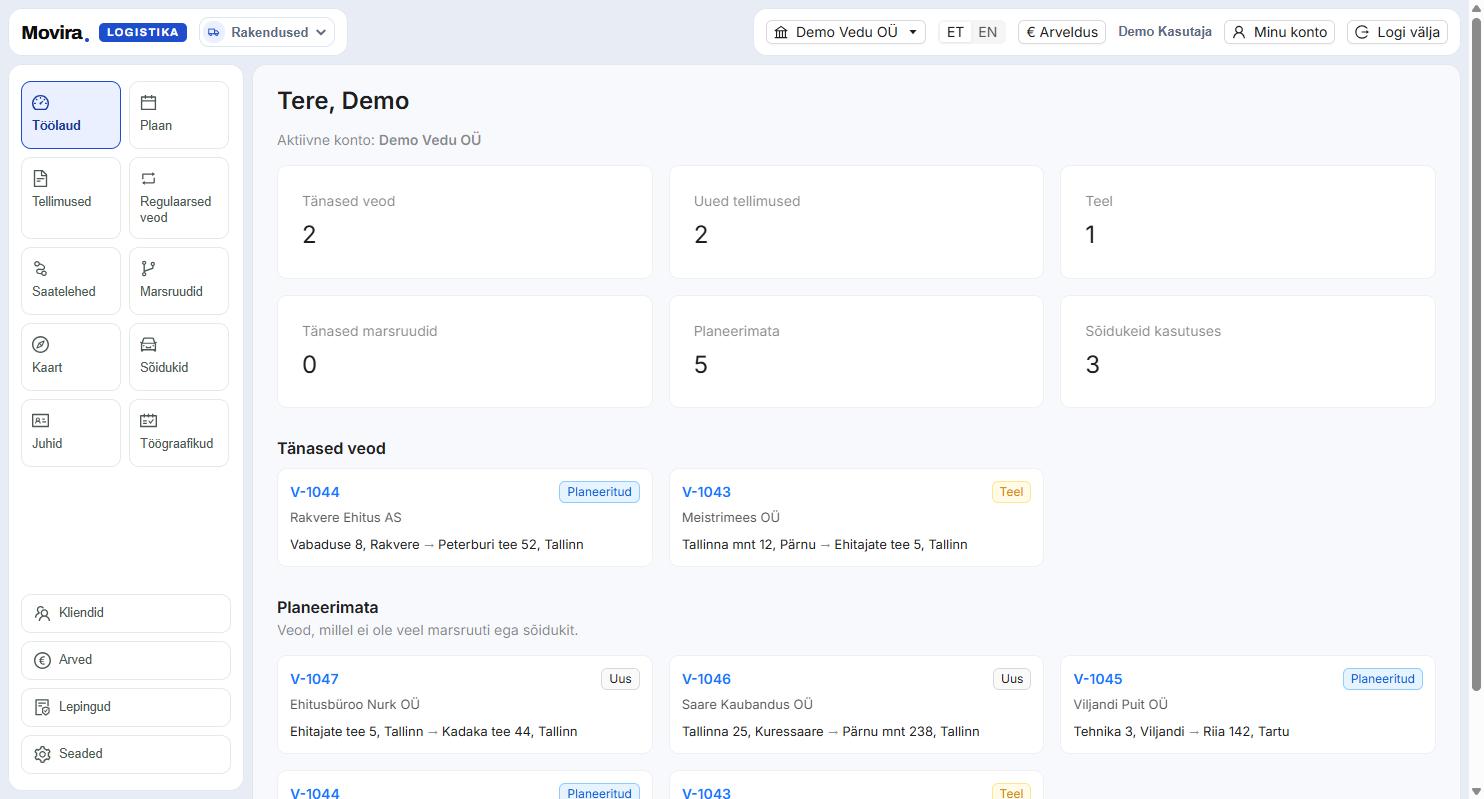This screenshot has width=1484, height=799.
Task: Click the Kliendid people icon
Action: [x=42, y=613]
